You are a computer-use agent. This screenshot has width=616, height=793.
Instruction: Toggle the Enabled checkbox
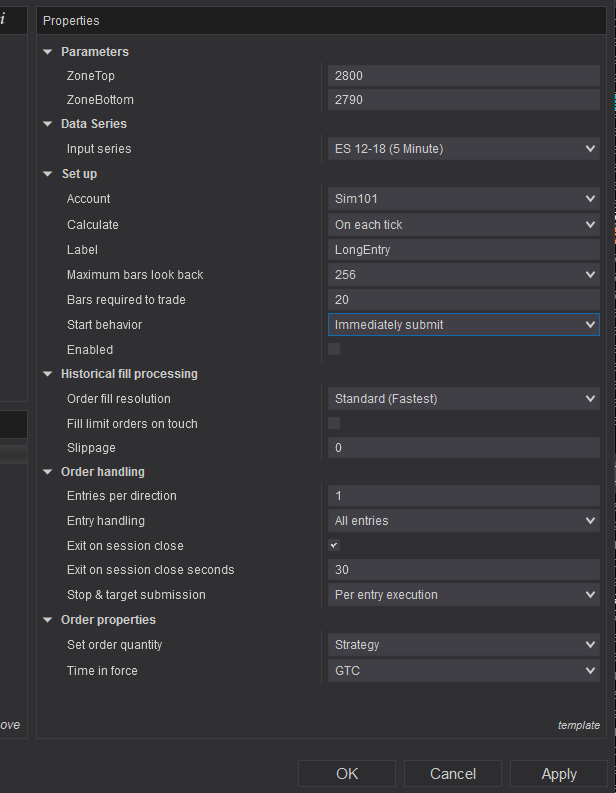tap(334, 349)
